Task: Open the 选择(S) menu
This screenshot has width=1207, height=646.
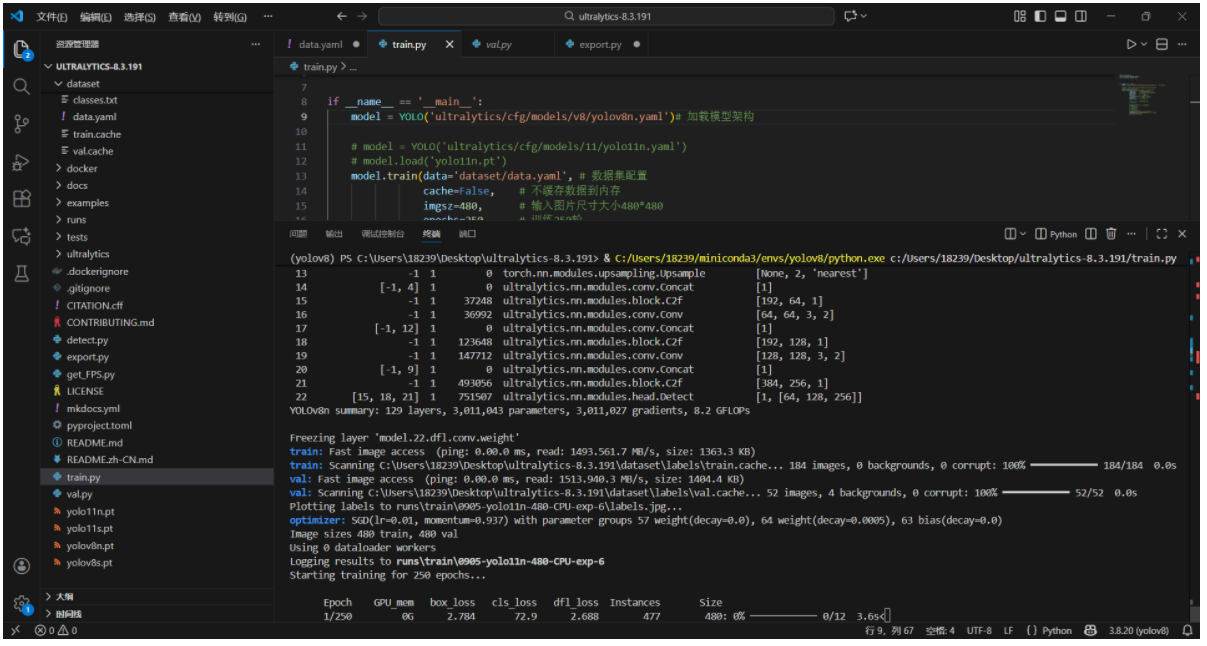Action: [x=140, y=17]
